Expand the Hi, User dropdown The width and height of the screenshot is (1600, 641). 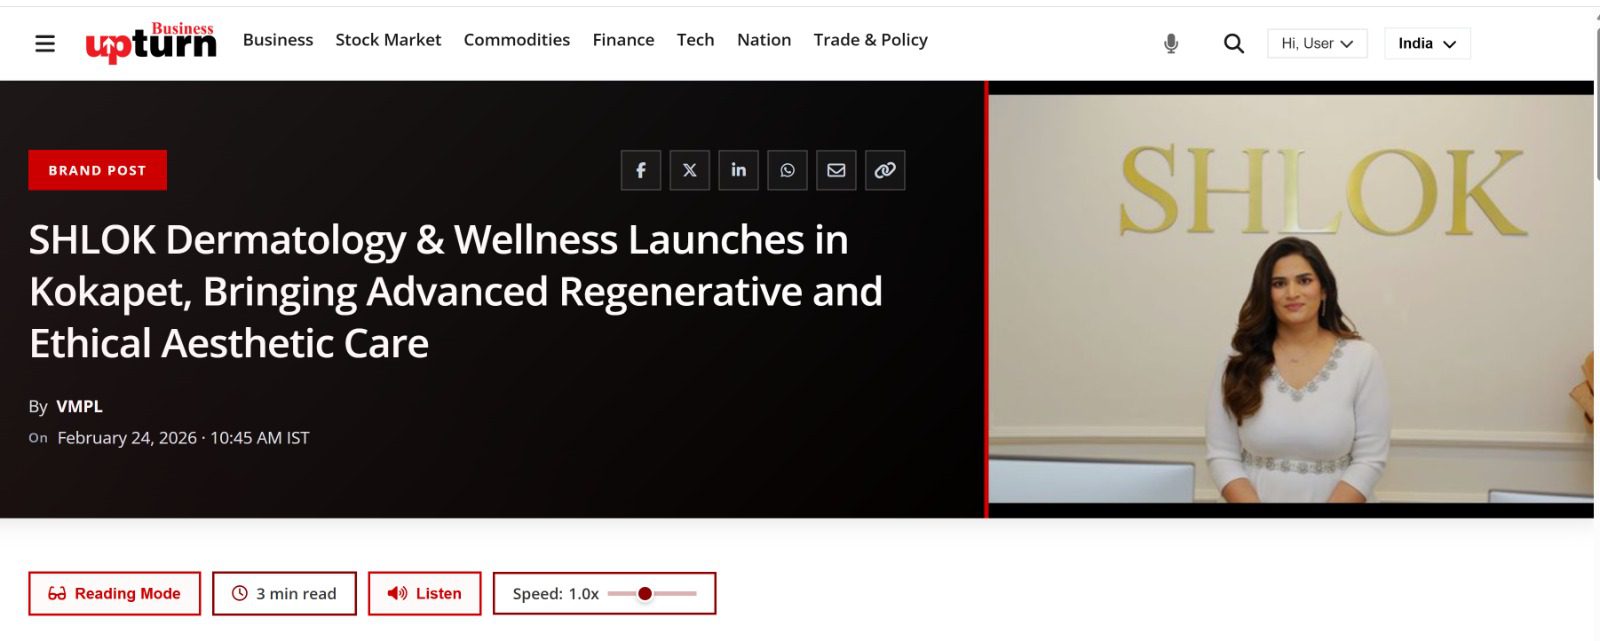(1317, 43)
